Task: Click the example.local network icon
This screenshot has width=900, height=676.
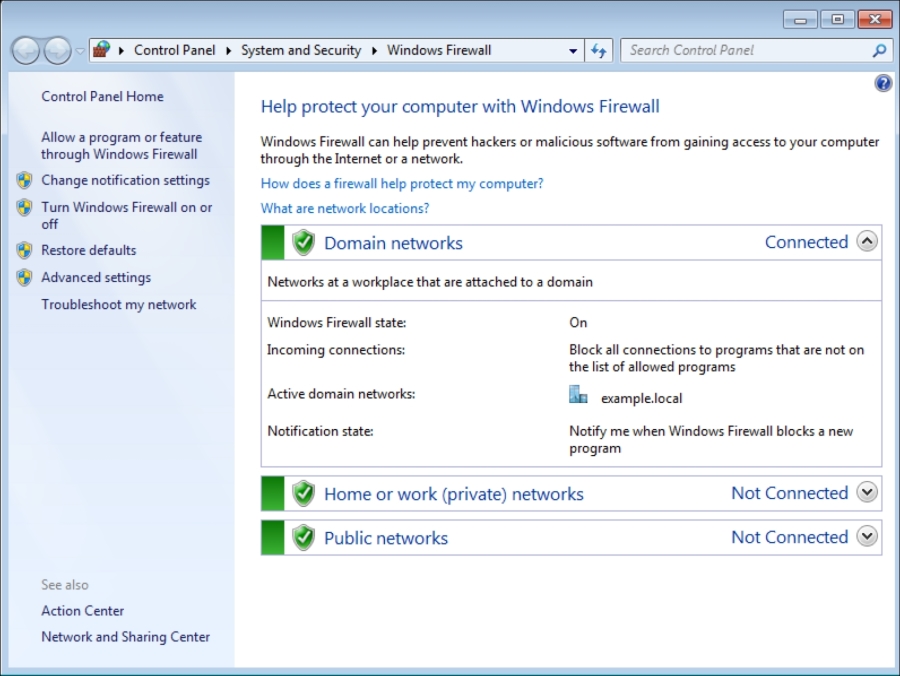Action: point(578,396)
